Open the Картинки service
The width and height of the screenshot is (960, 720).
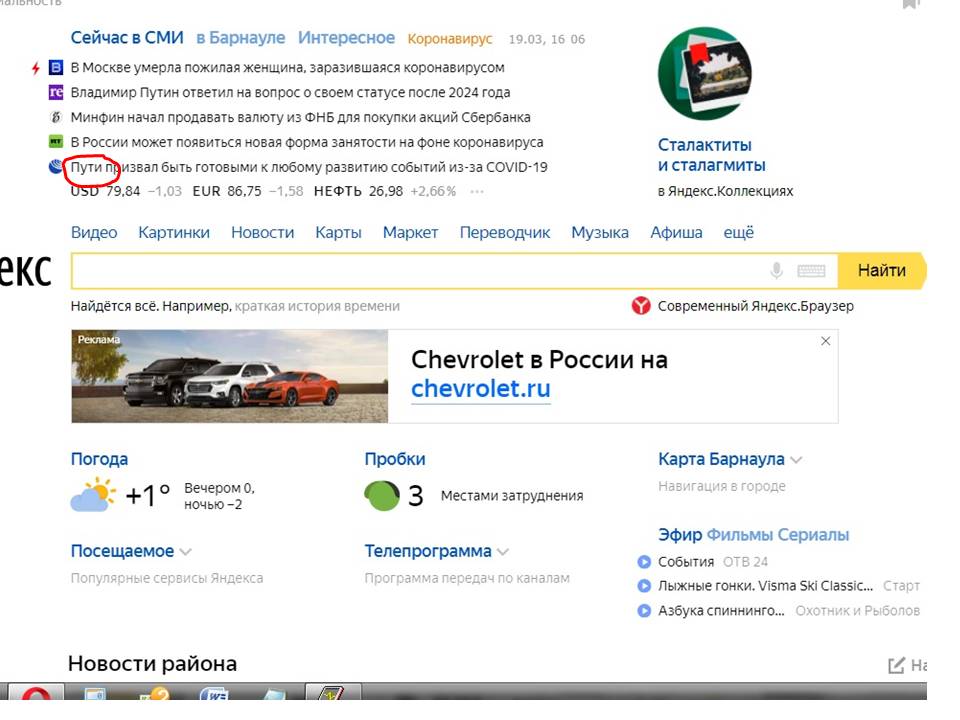[x=174, y=233]
